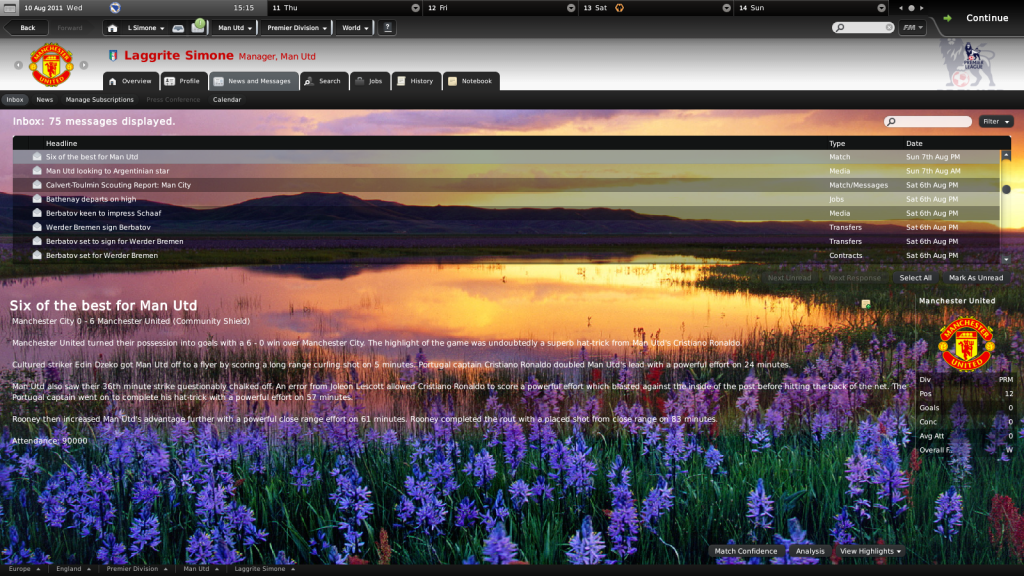Click the tray icon beside L Simone
Screen dimensions: 1024x576
[178, 28]
